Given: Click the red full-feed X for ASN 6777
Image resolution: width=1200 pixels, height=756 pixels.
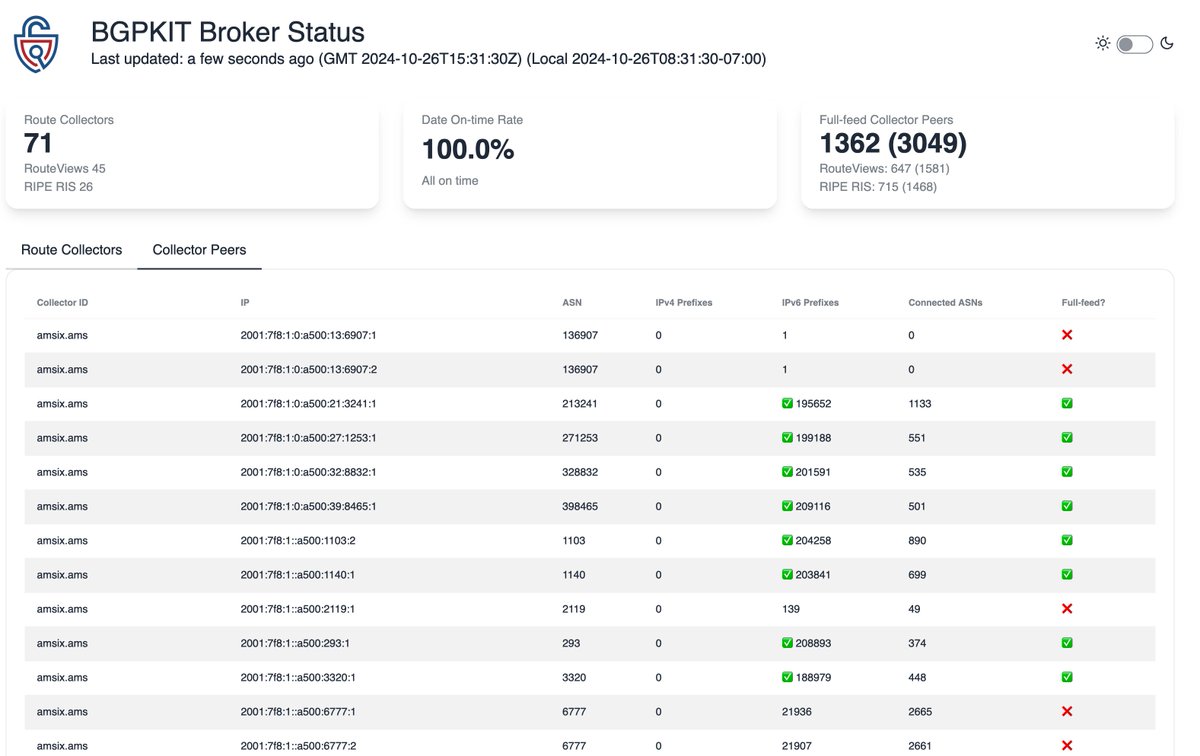Looking at the screenshot, I should (x=1066, y=711).
